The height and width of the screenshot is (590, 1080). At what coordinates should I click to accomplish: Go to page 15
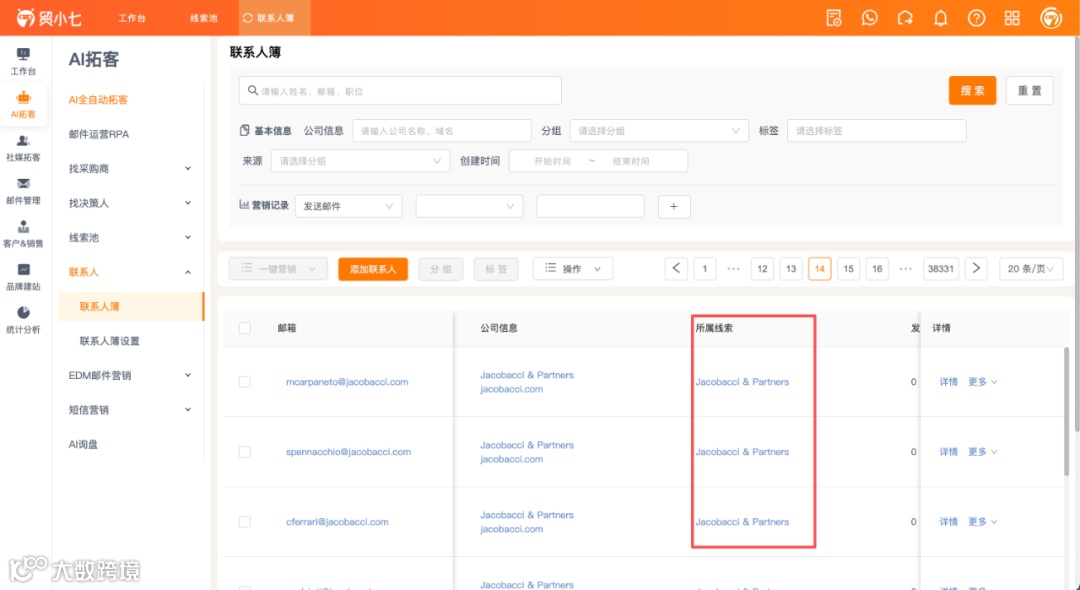(849, 268)
